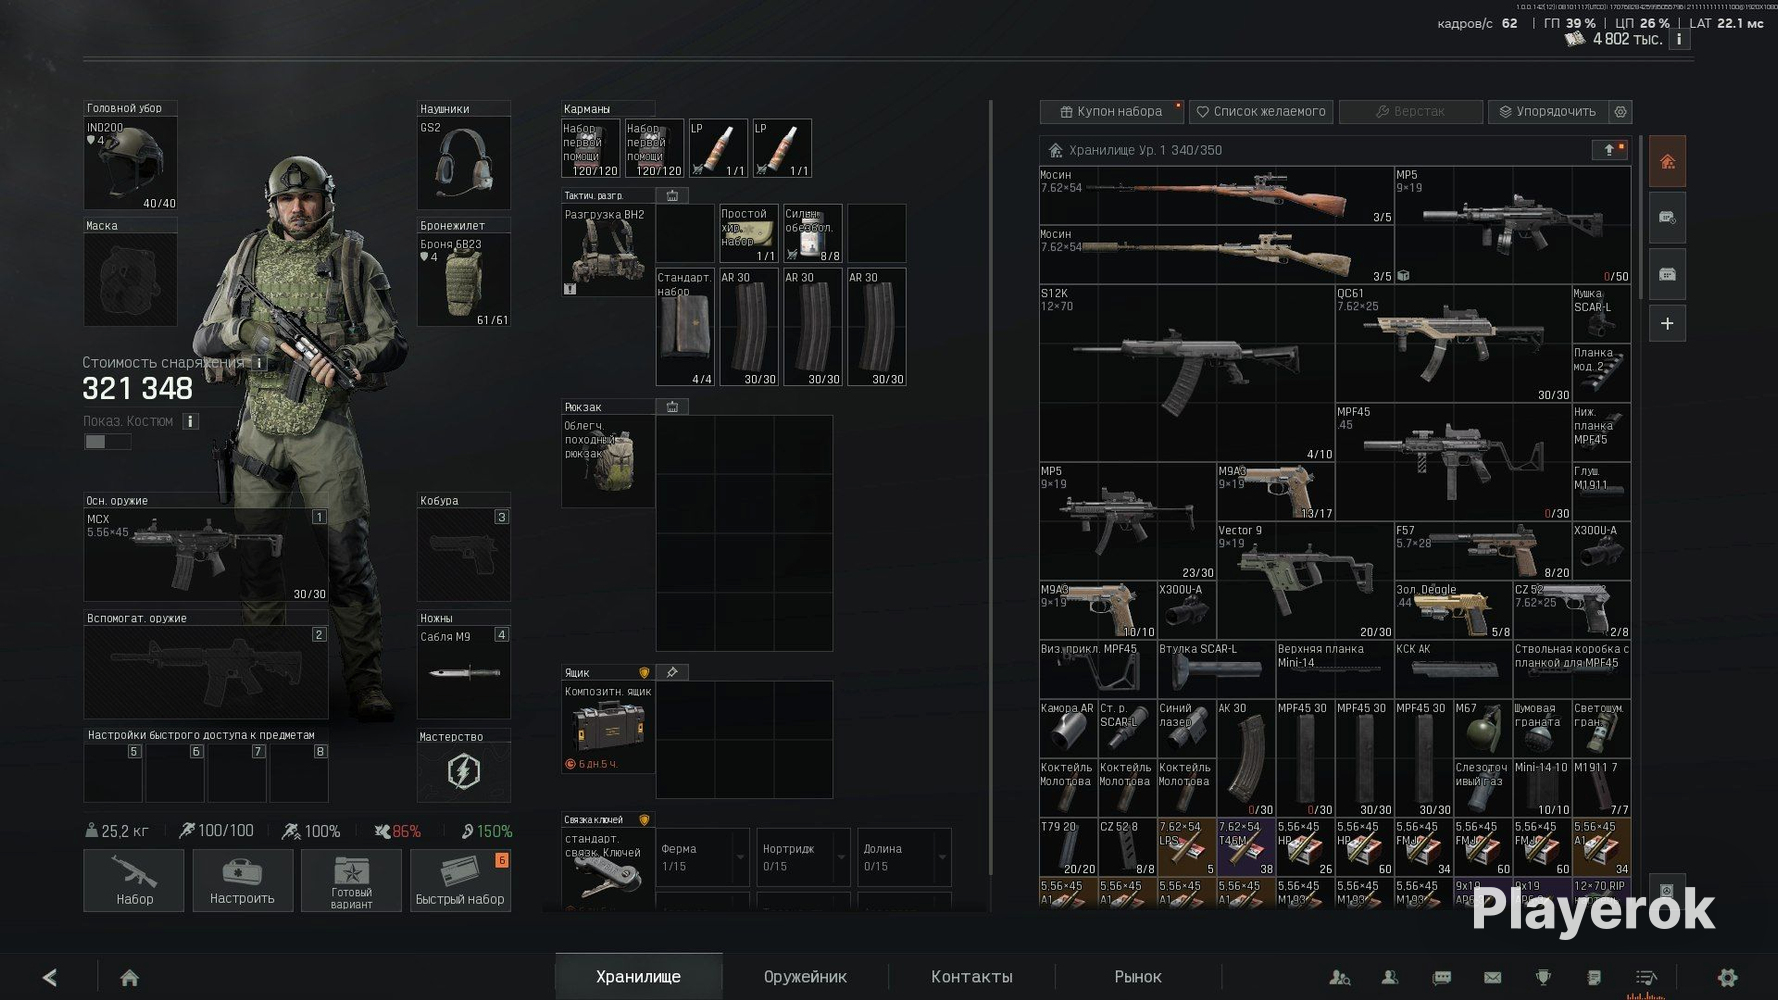Open the Список желаемого wishlist
This screenshot has width=1778, height=1000.
coord(1261,112)
